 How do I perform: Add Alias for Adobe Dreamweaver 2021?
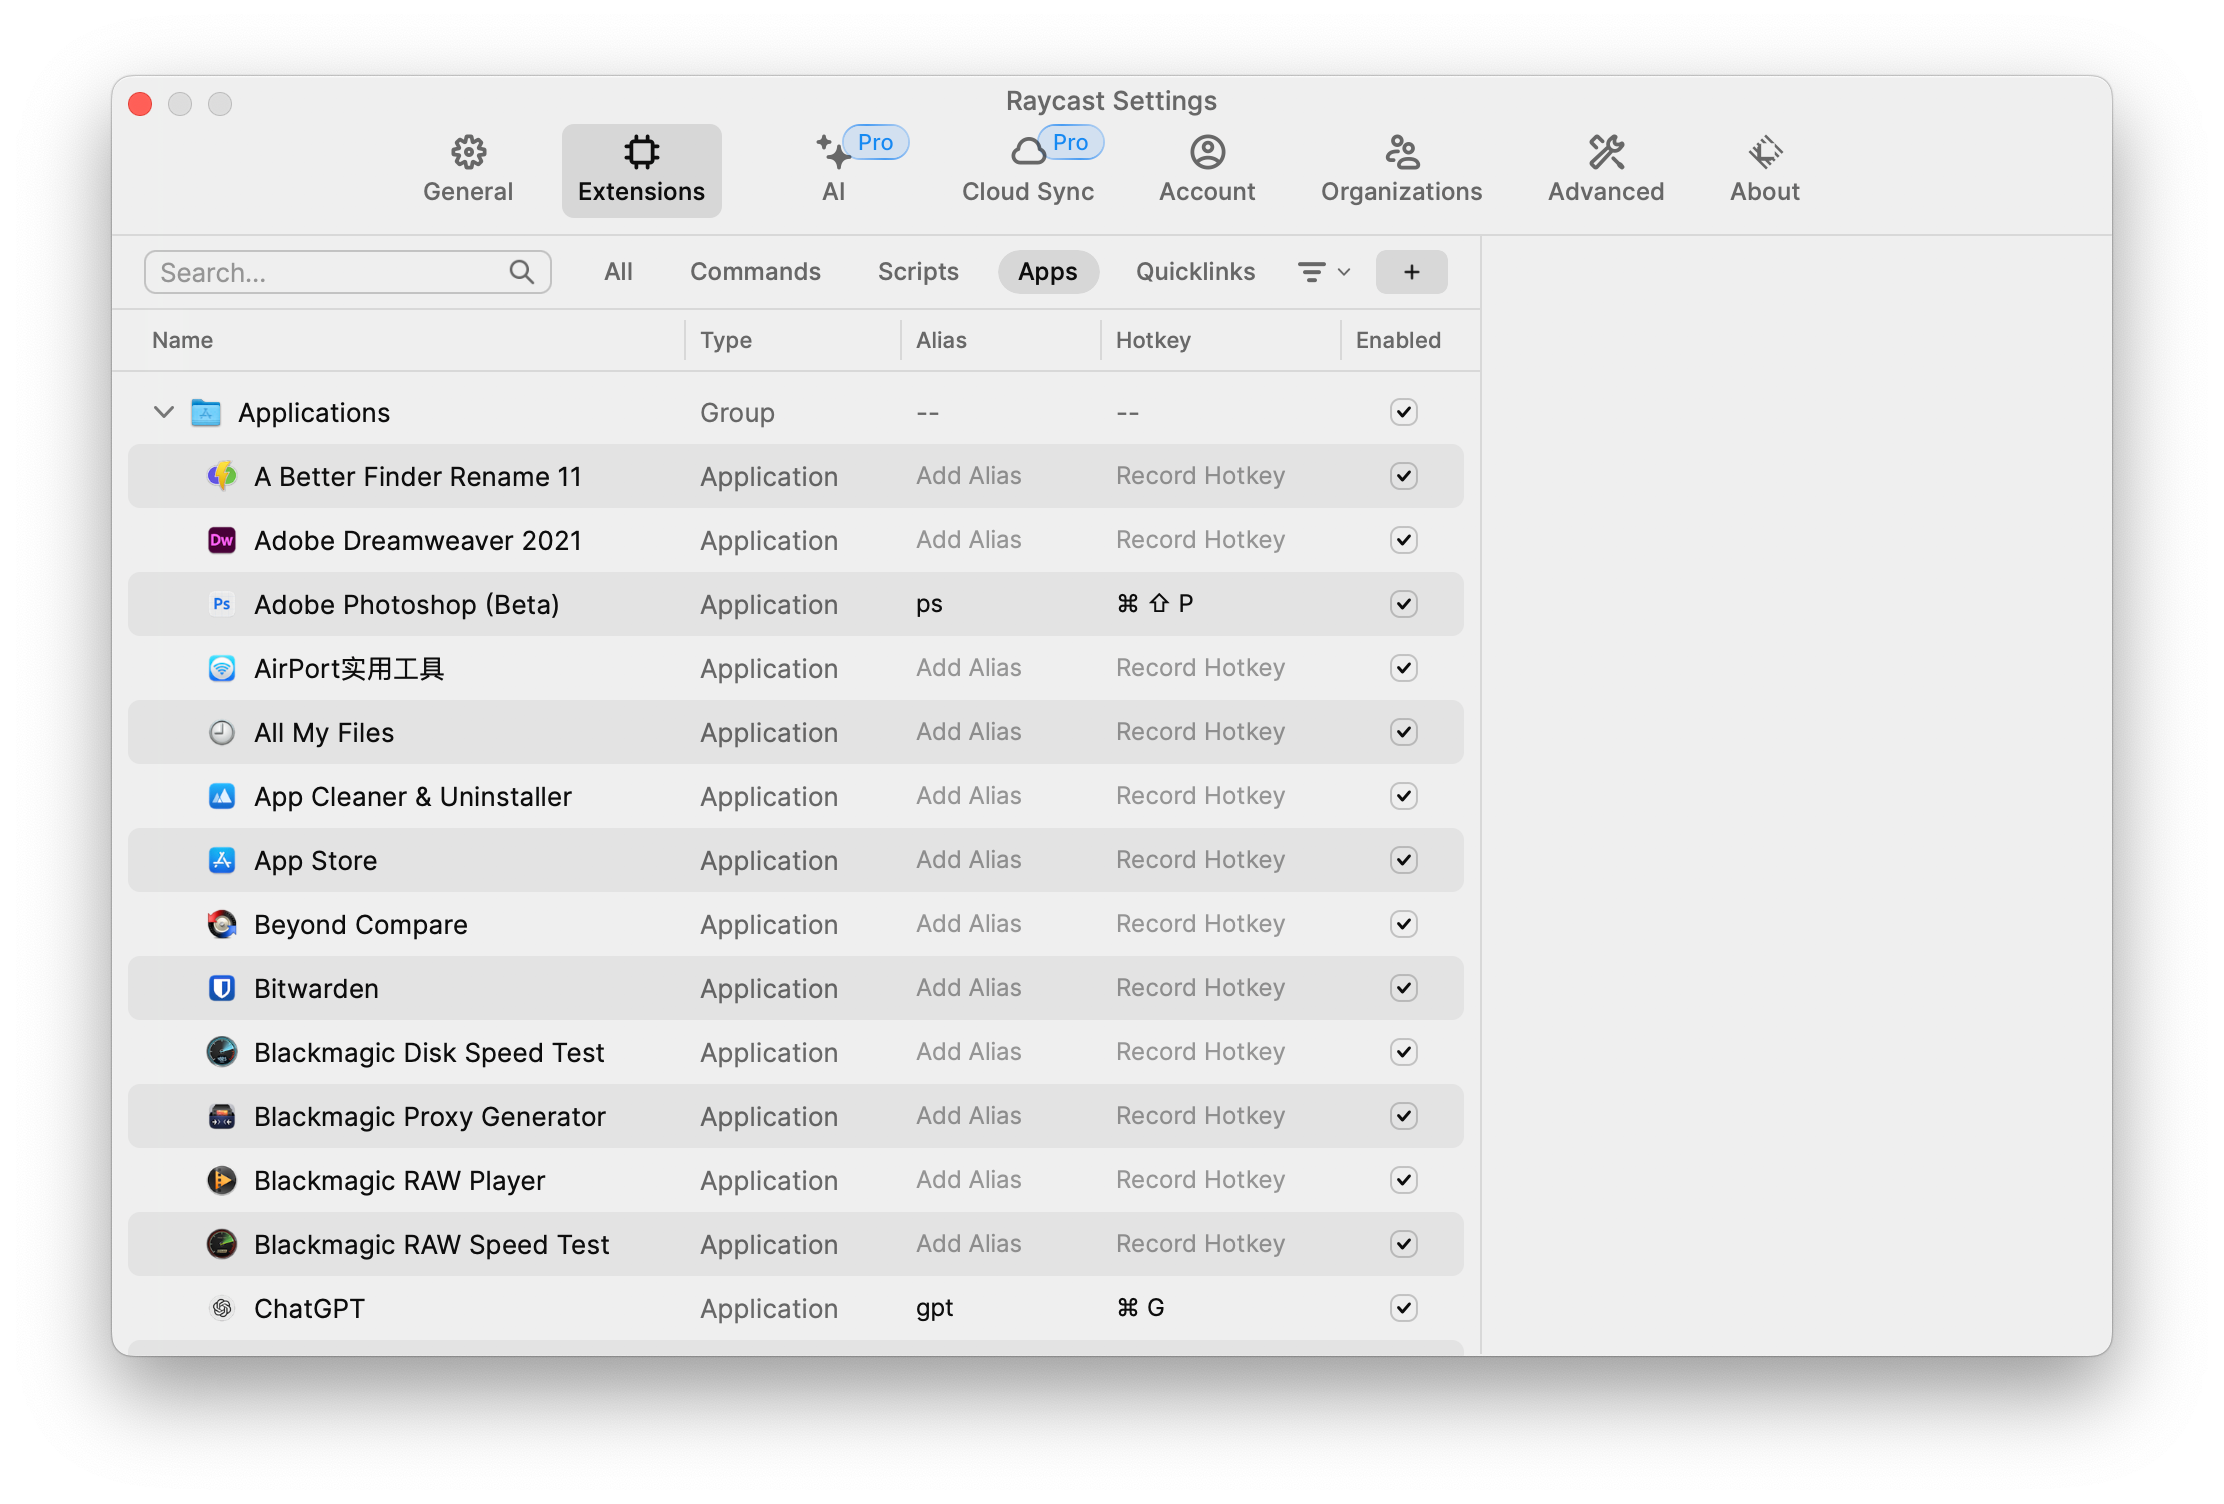[x=969, y=540]
